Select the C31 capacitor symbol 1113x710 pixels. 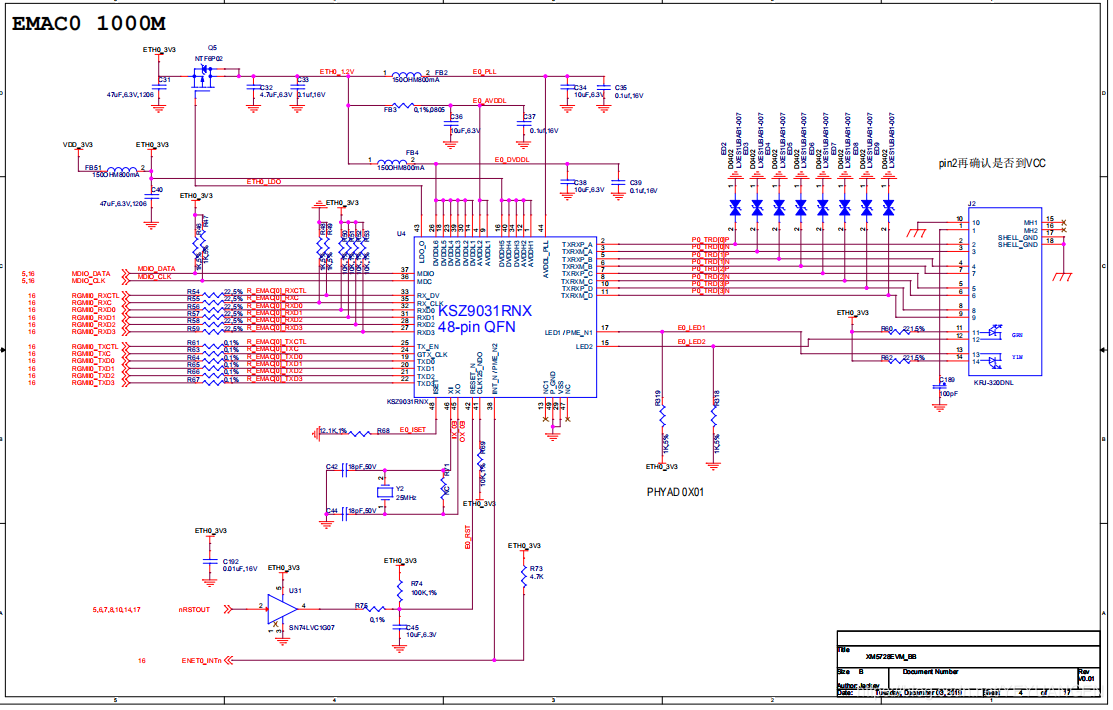click(161, 86)
